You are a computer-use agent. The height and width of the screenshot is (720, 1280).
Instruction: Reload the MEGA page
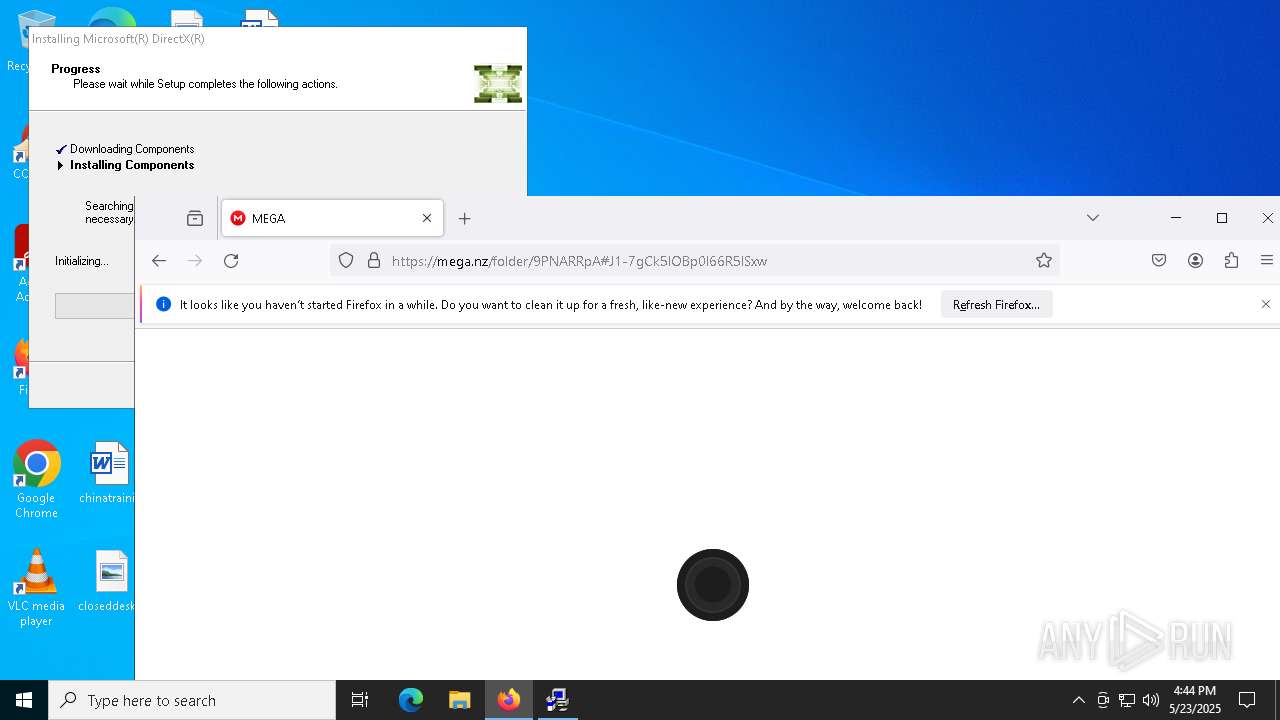(x=231, y=261)
